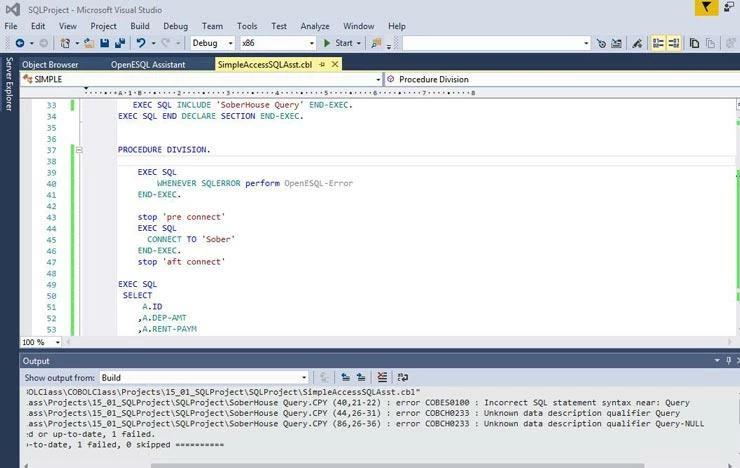Screen dimensions: 740x468
Task: Toggle the second highlighted uncomment-lines toolbar button
Action: [x=673, y=43]
